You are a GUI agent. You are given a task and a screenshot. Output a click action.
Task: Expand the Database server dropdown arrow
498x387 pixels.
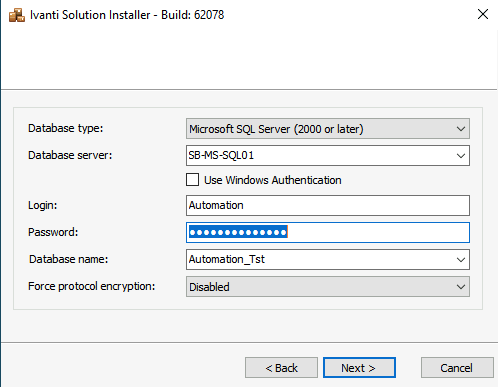[461, 155]
